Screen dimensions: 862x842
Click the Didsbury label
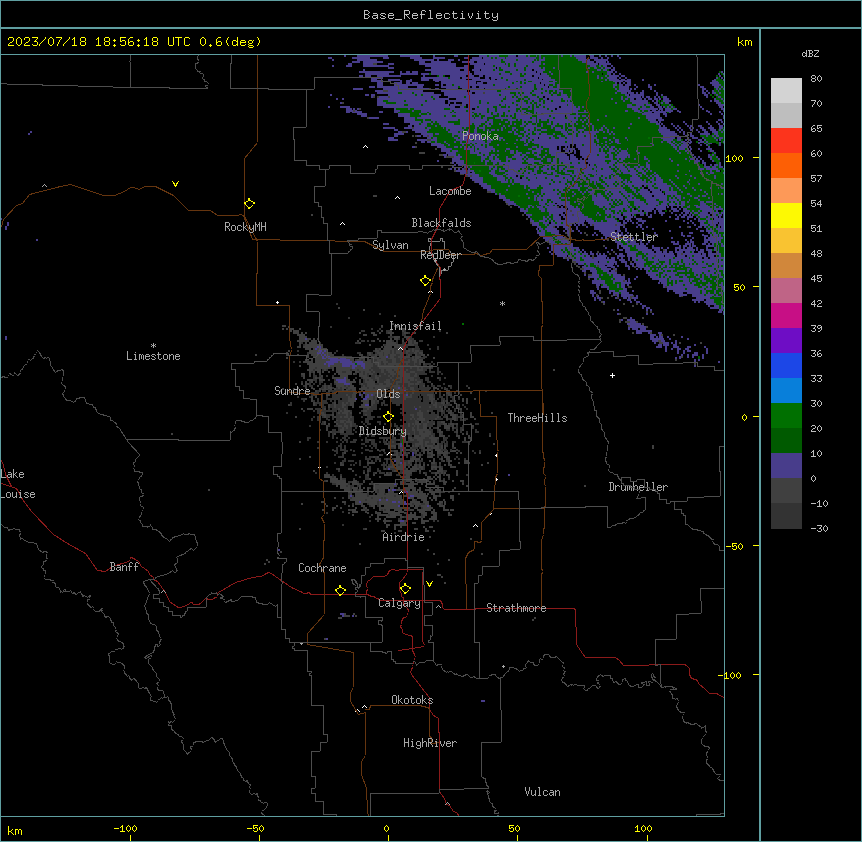pyautogui.click(x=383, y=431)
